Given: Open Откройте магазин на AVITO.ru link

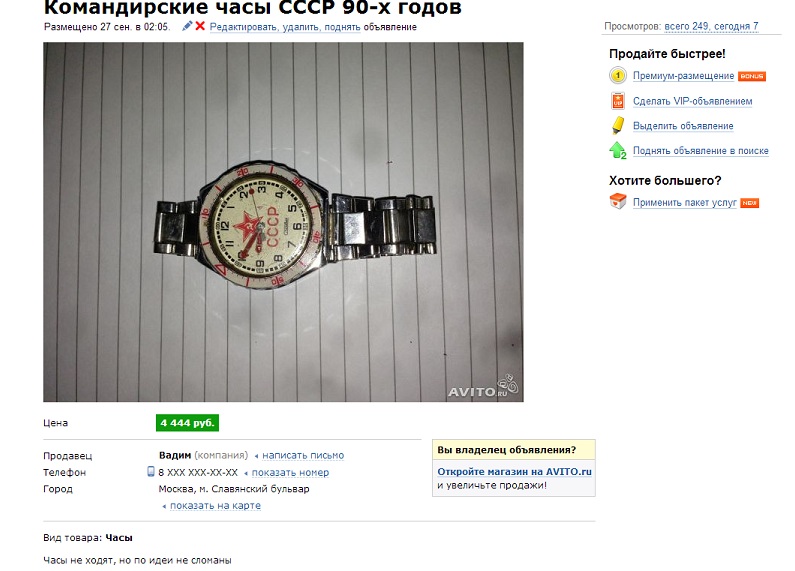Looking at the screenshot, I should pos(514,472).
